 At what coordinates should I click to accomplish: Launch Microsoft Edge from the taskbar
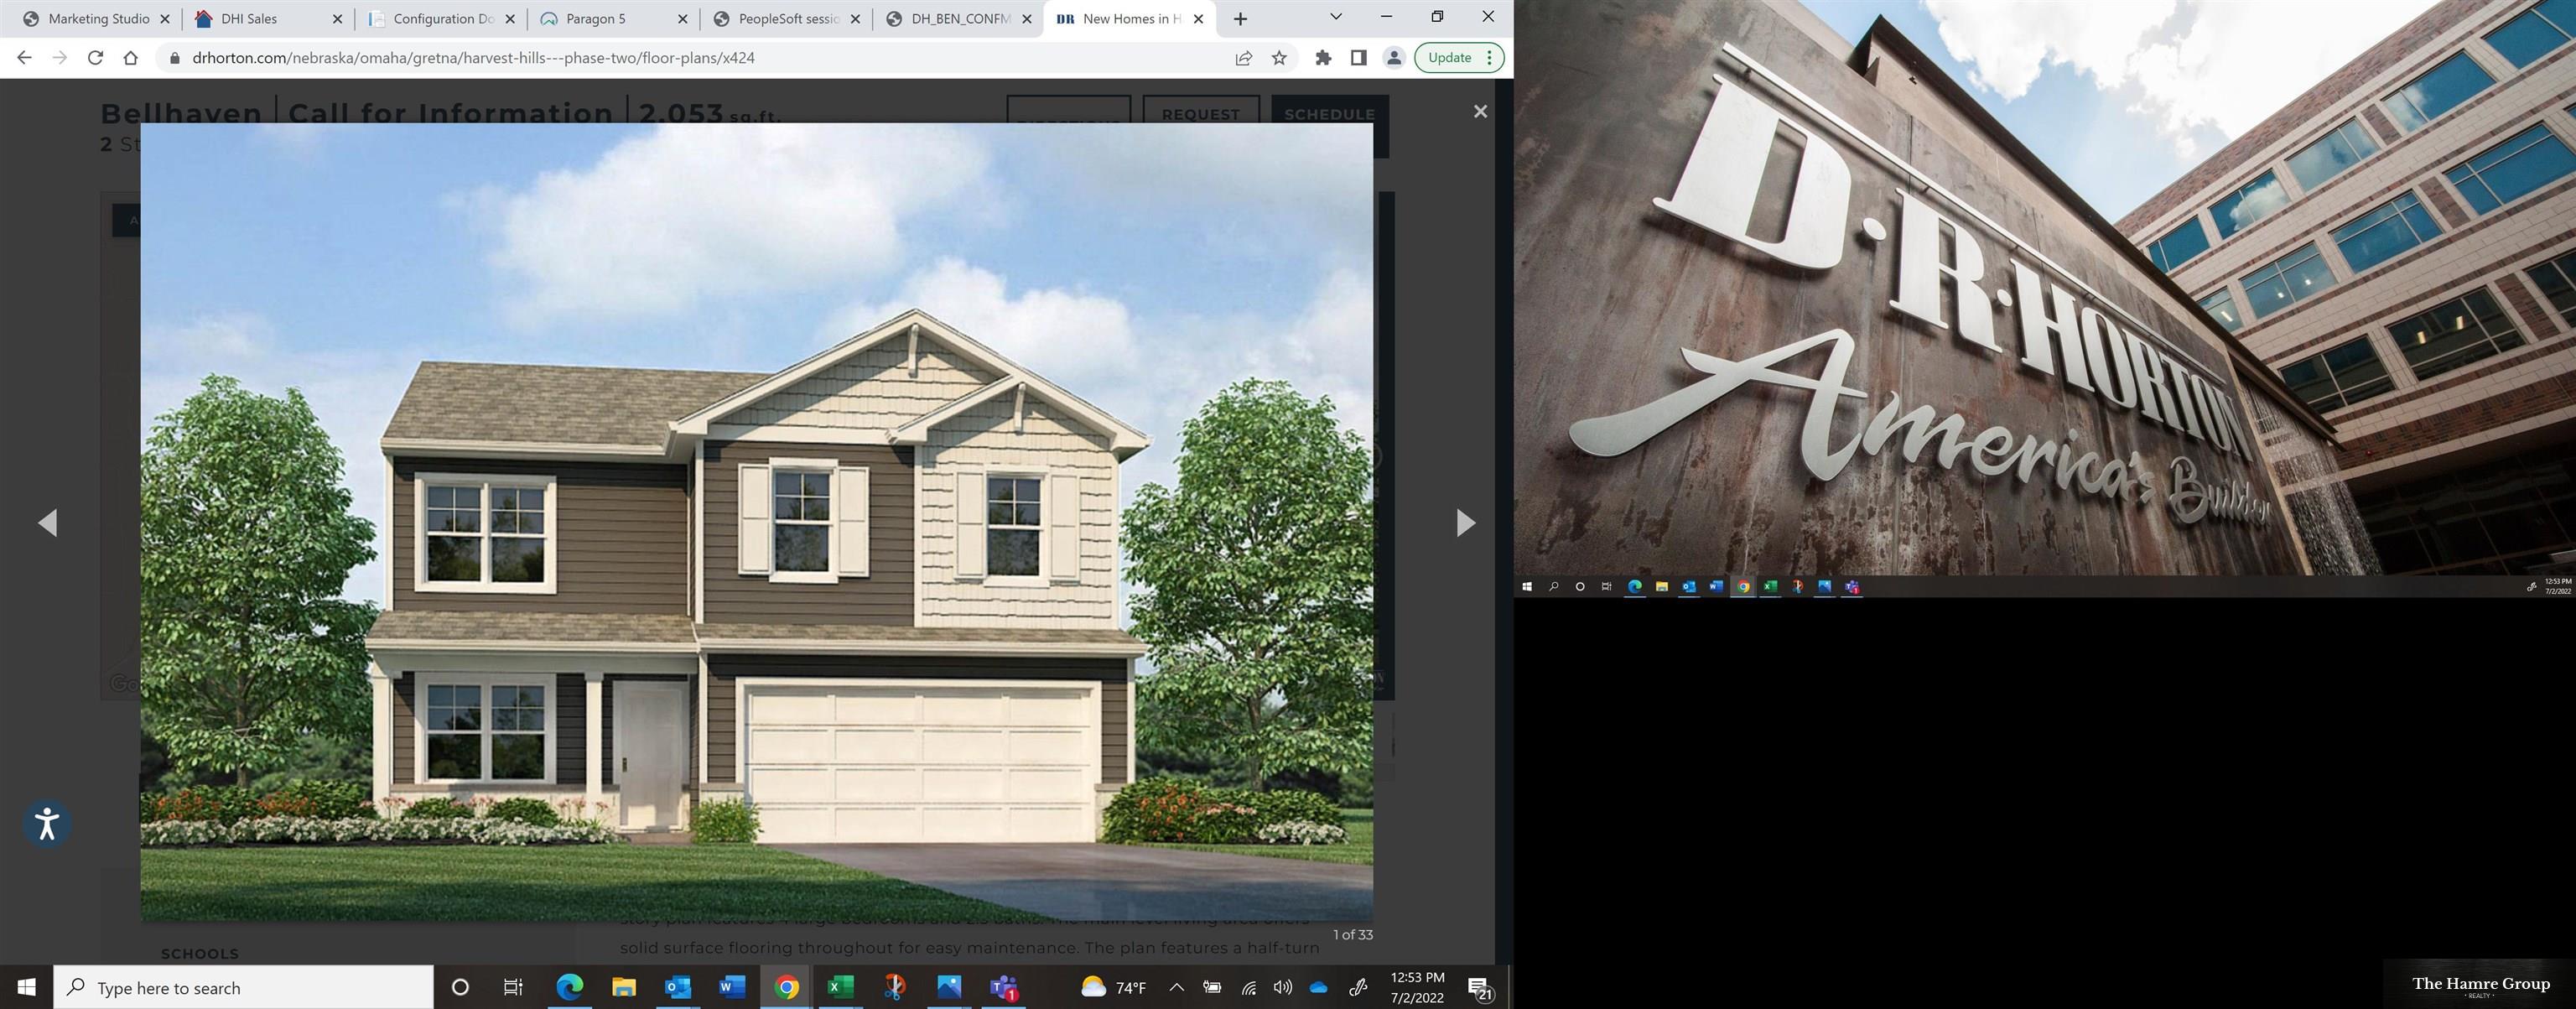[x=570, y=988]
